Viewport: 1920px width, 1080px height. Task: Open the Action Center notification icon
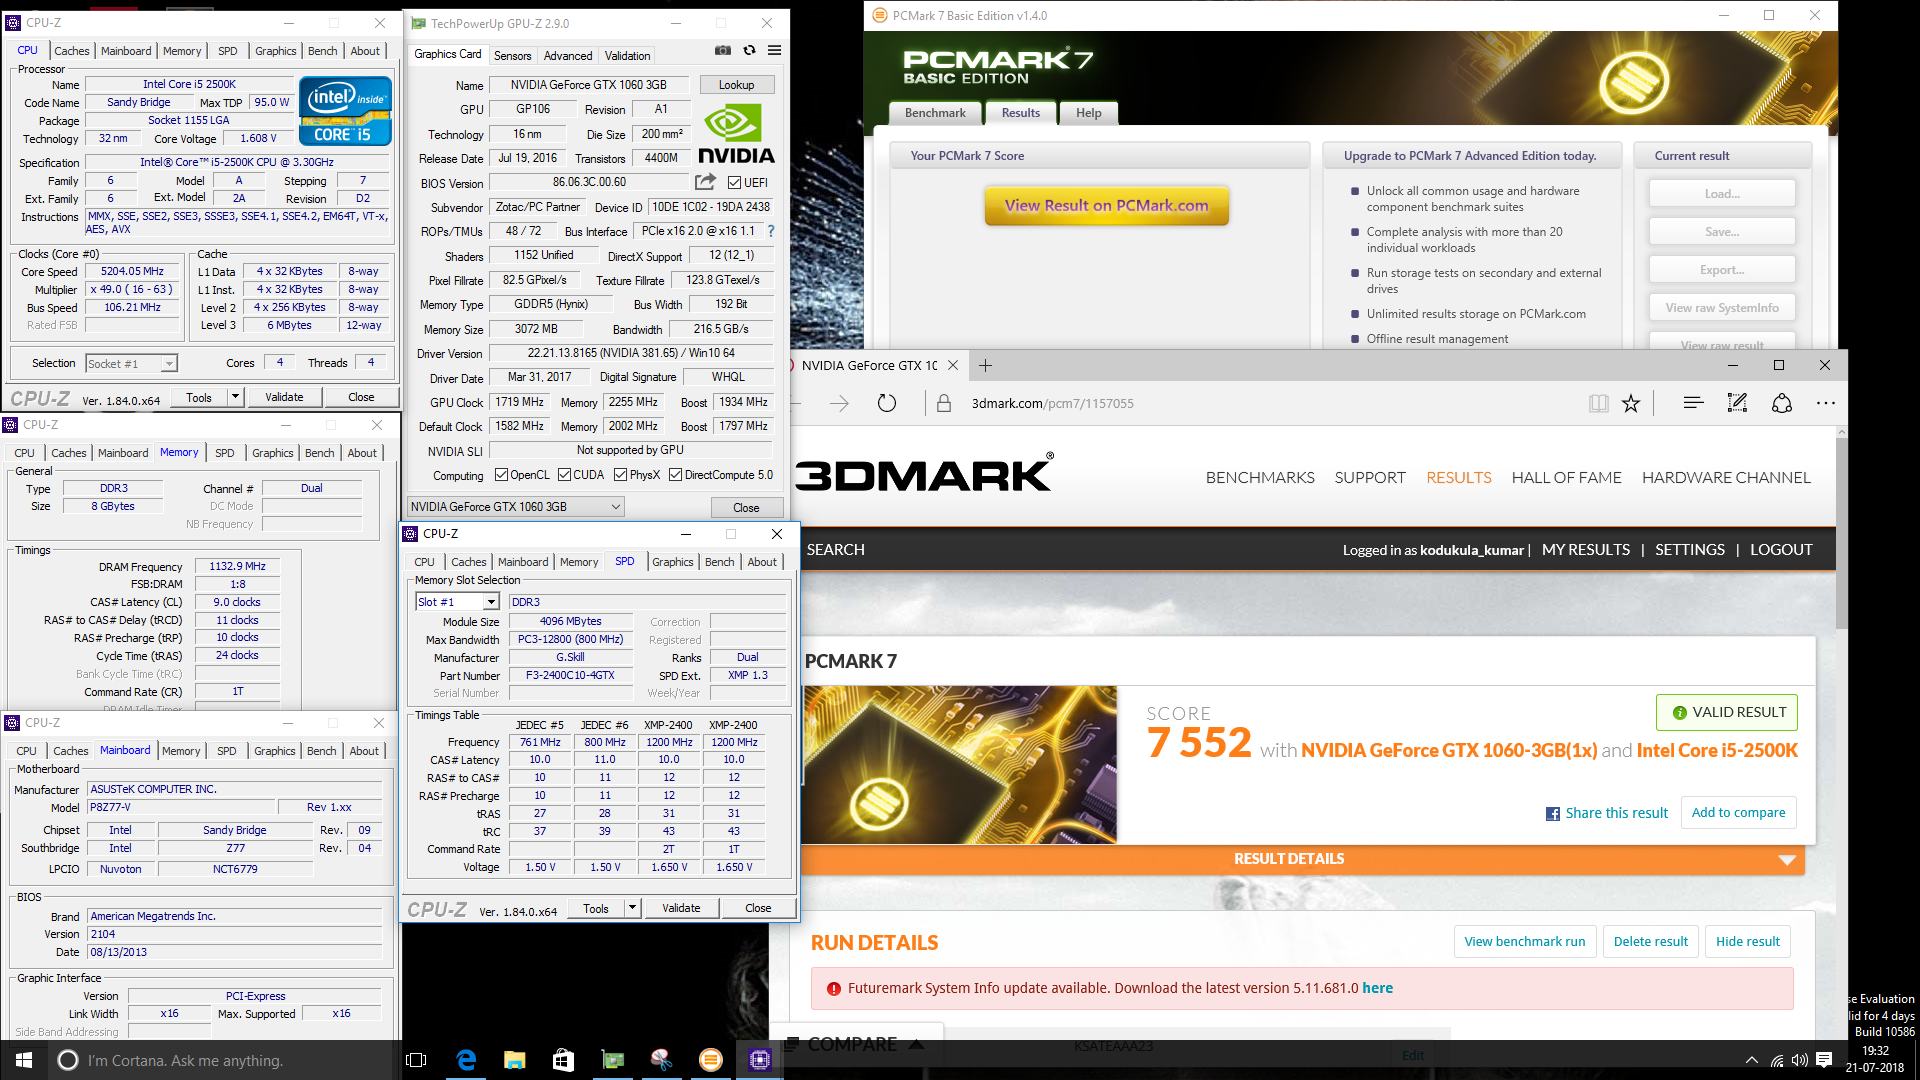1823,1060
